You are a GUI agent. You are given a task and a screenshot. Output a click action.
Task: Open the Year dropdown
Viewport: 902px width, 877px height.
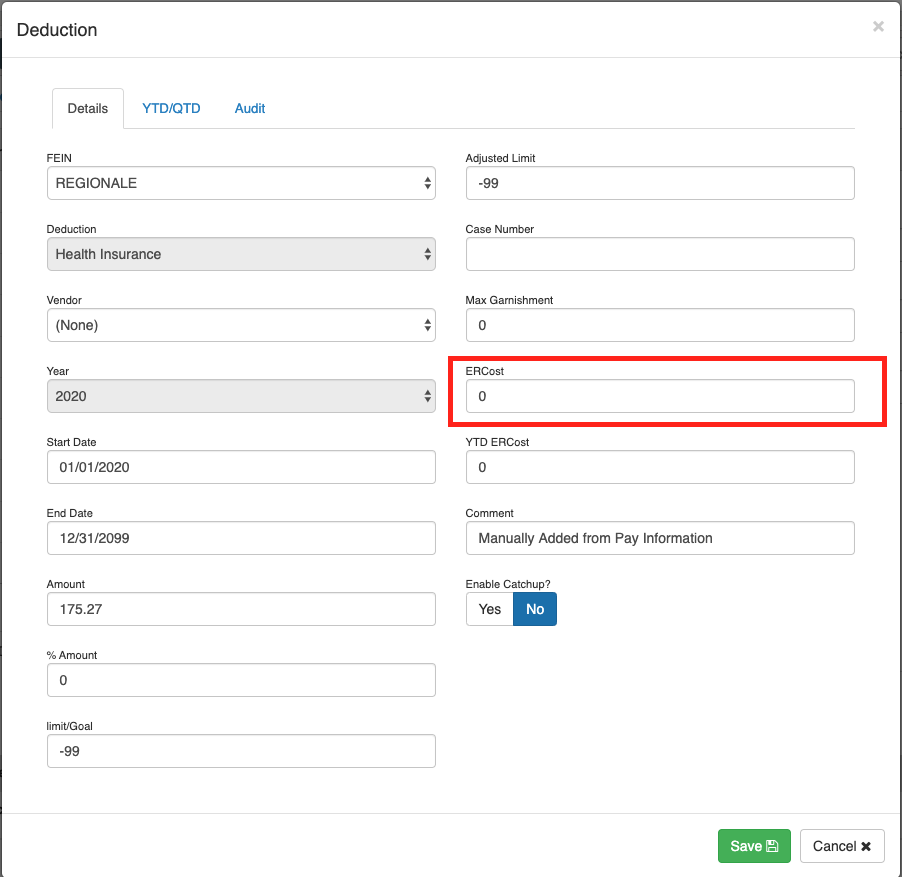pyautogui.click(x=241, y=396)
